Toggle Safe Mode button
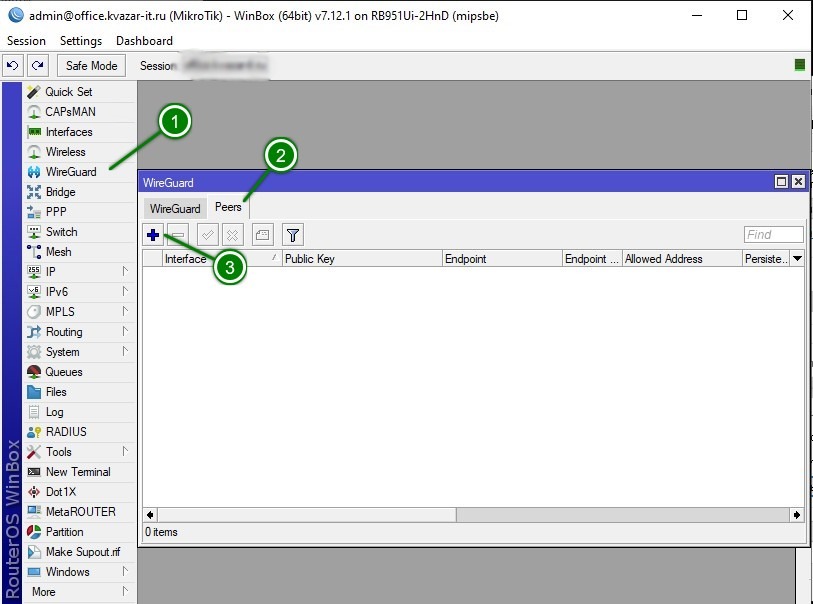This screenshot has height=604, width=813. (91, 66)
